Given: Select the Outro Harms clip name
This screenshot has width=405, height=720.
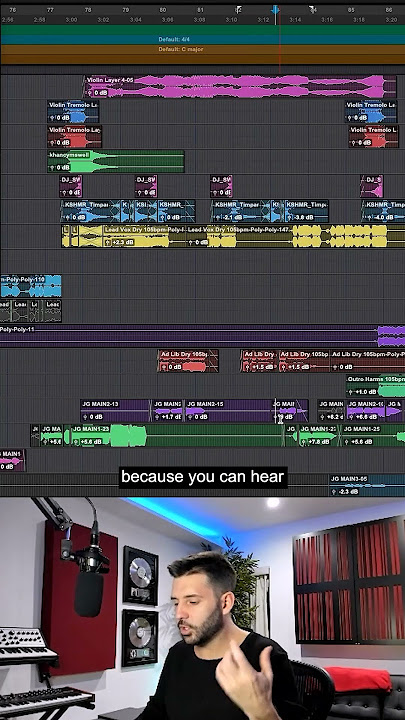Looking at the screenshot, I should click(x=376, y=379).
